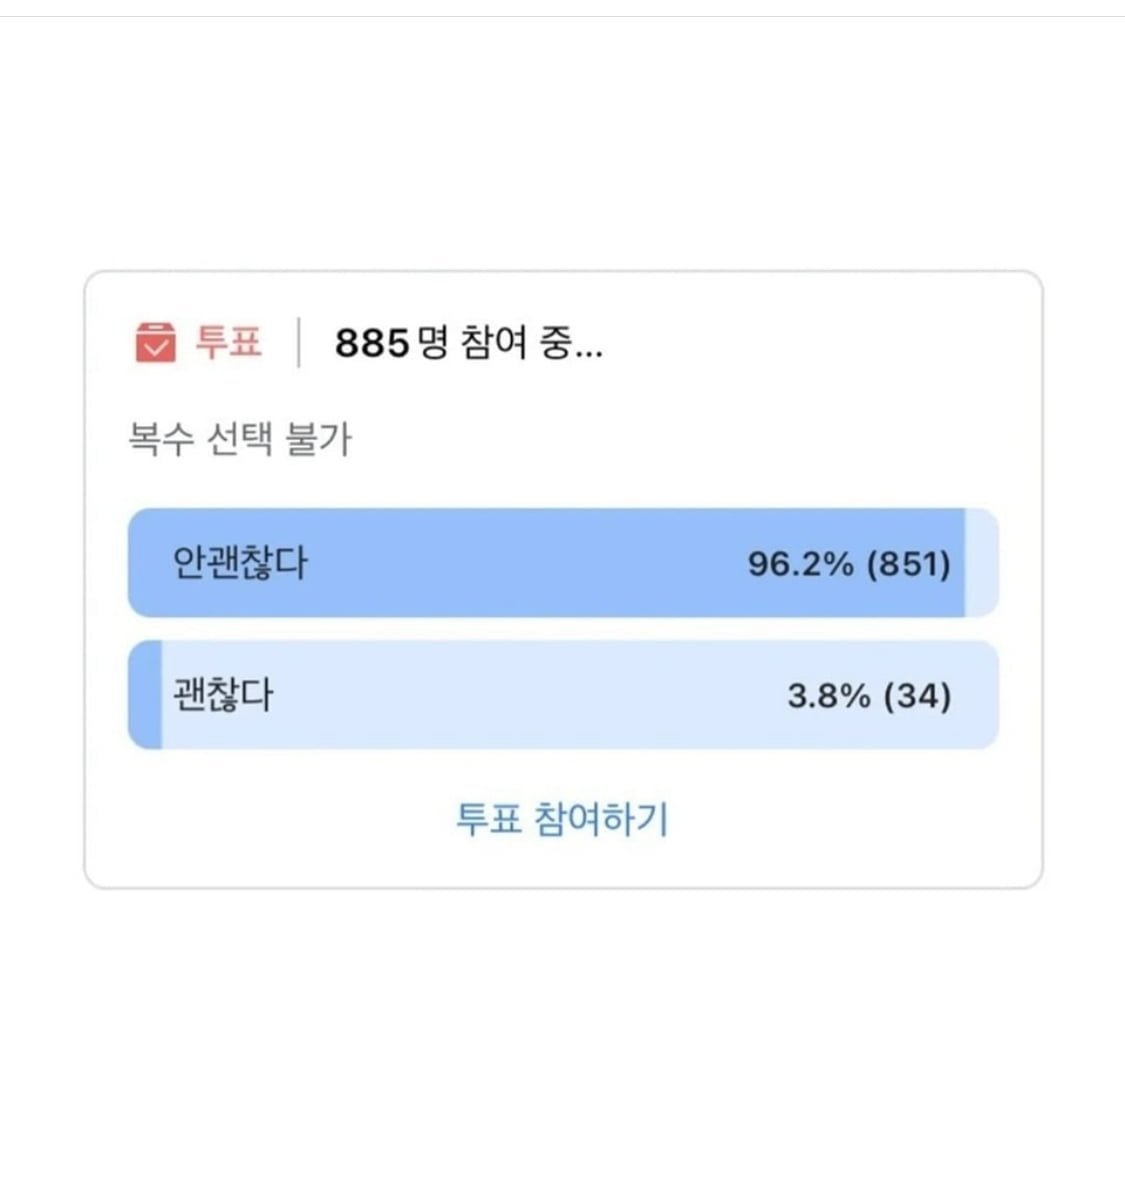Viewport: 1125px width, 1179px height.
Task: Click the poll card header row
Action: tap(400, 343)
